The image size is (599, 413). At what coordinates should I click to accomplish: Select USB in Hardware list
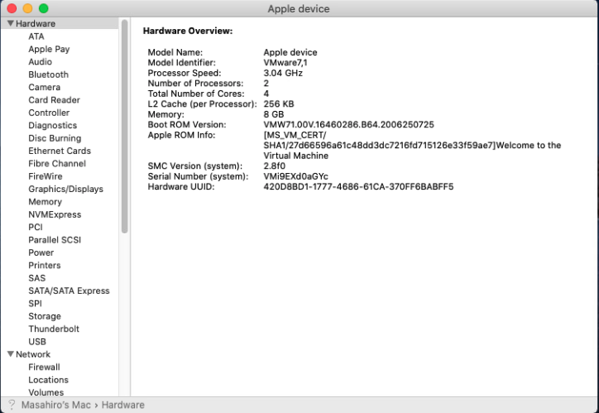(37, 342)
